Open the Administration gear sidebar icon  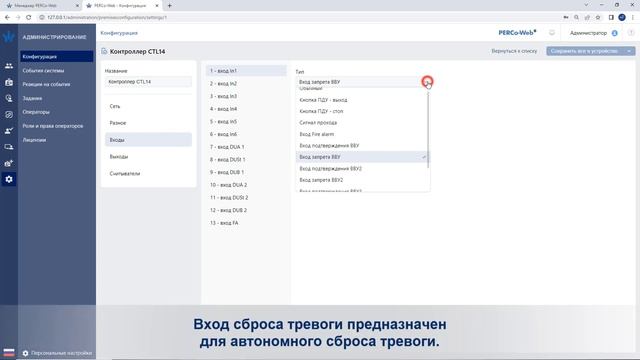(x=9, y=179)
